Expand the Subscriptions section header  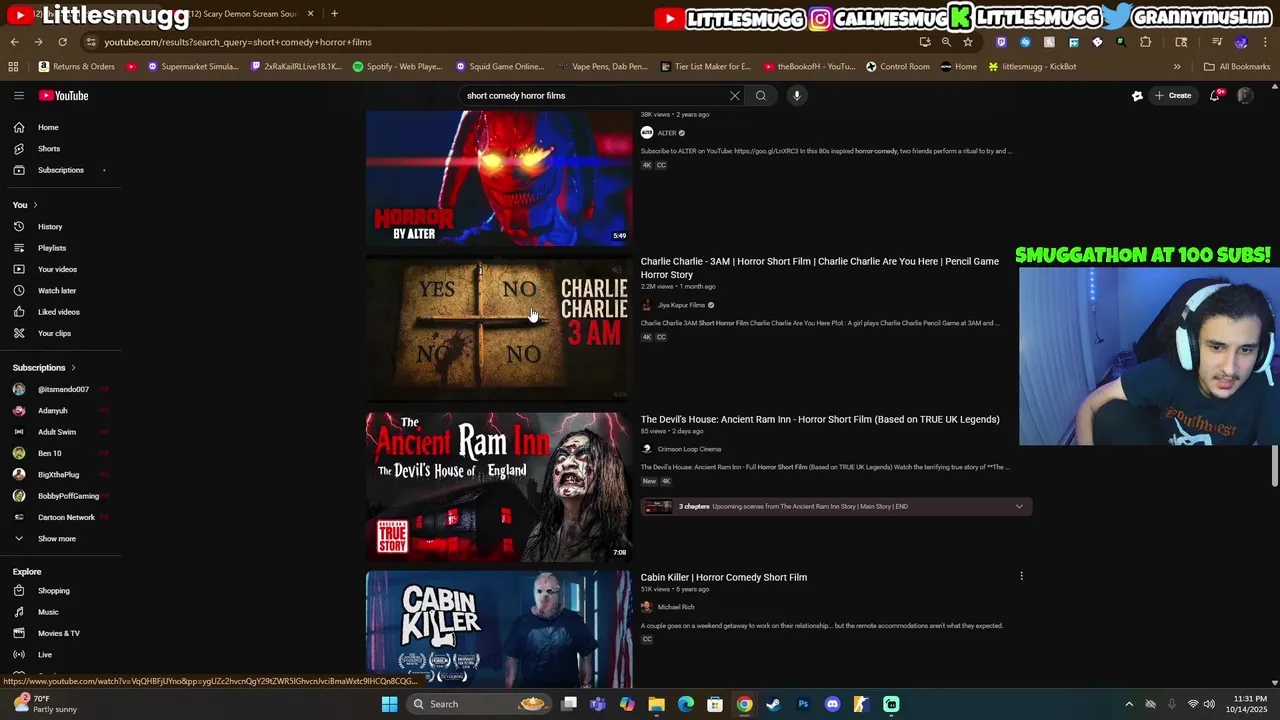(x=44, y=368)
